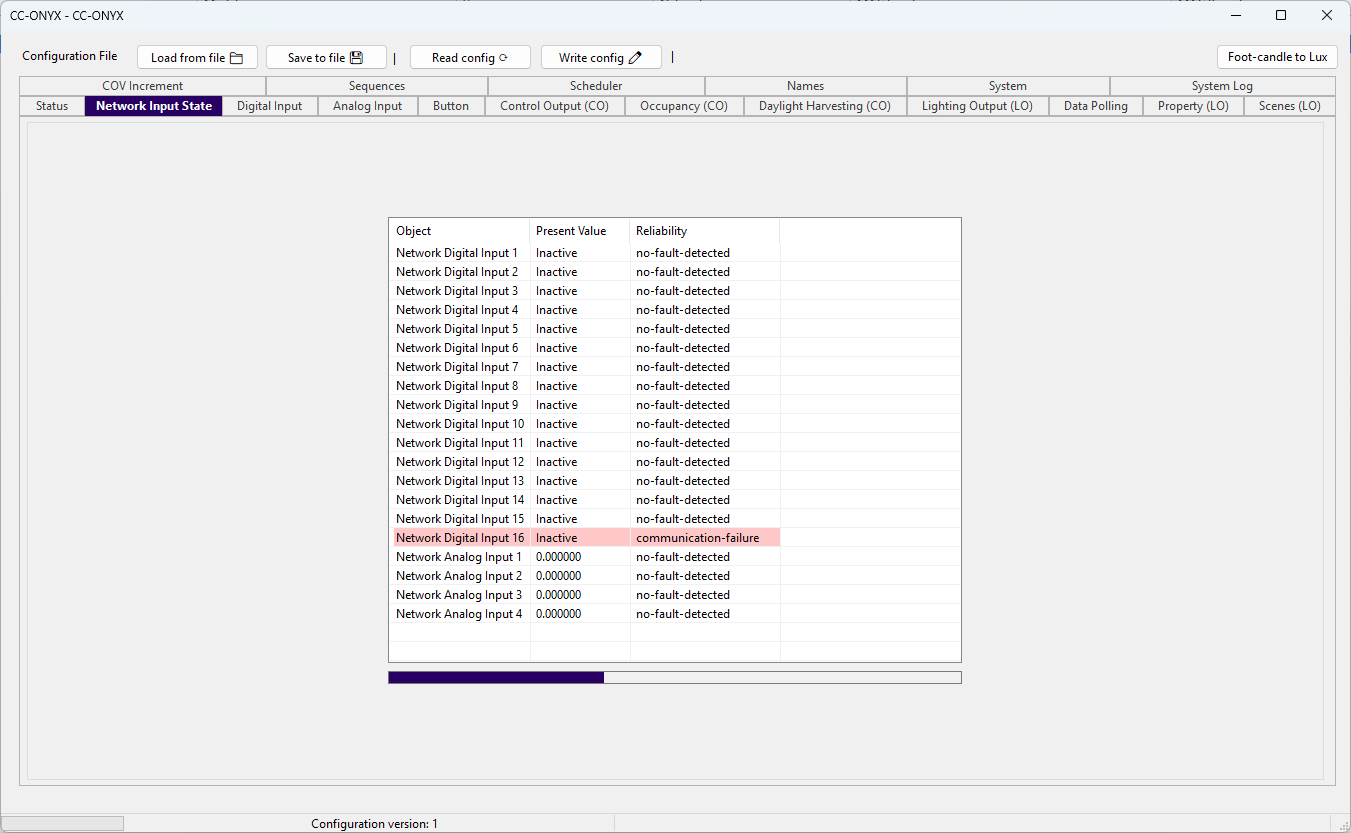
Task: Click the pencil icon on Write config
Action: click(635, 58)
